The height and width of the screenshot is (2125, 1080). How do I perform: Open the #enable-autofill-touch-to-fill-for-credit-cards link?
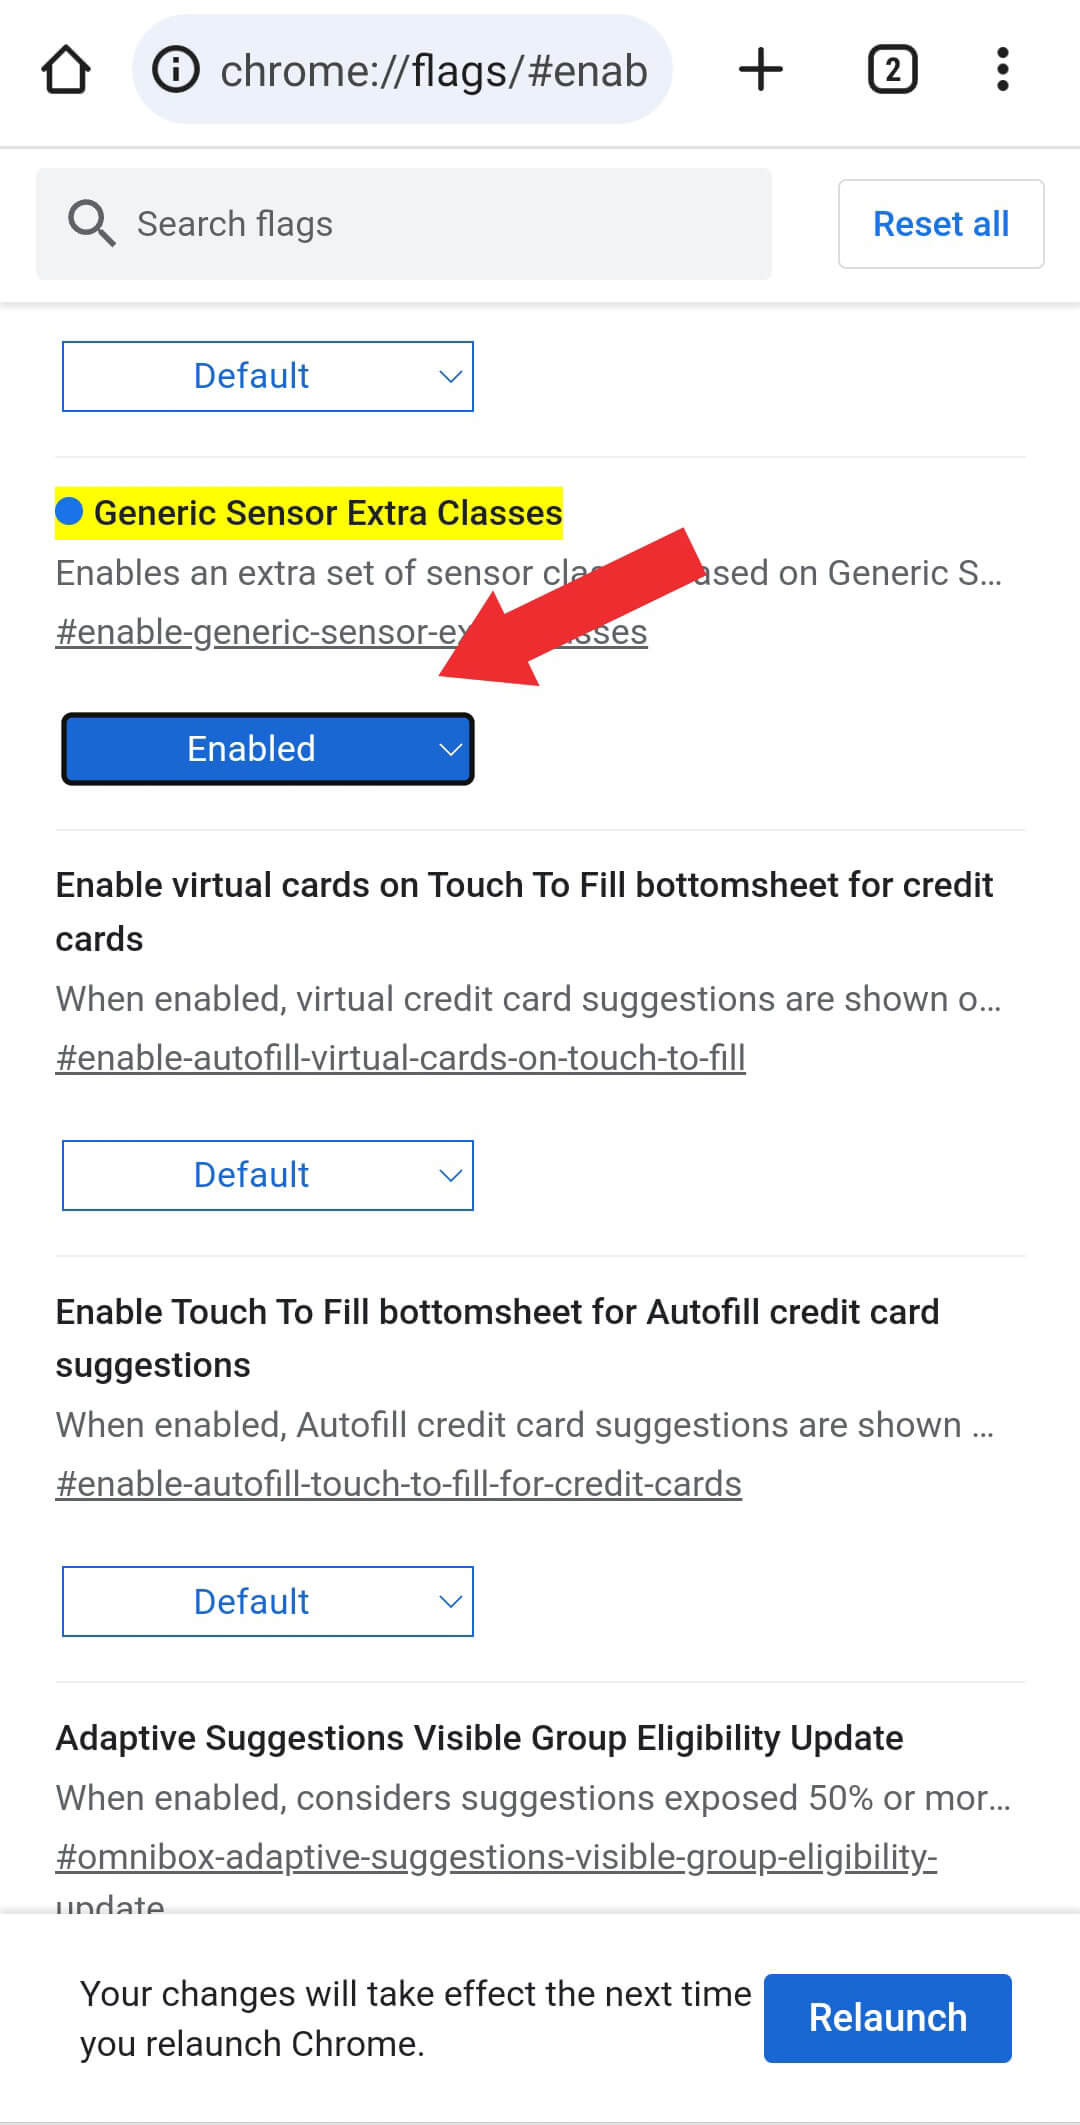tap(399, 1484)
